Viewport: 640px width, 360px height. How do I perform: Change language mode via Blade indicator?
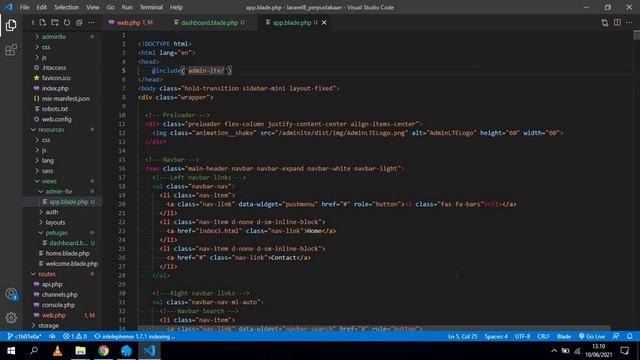click(564, 336)
